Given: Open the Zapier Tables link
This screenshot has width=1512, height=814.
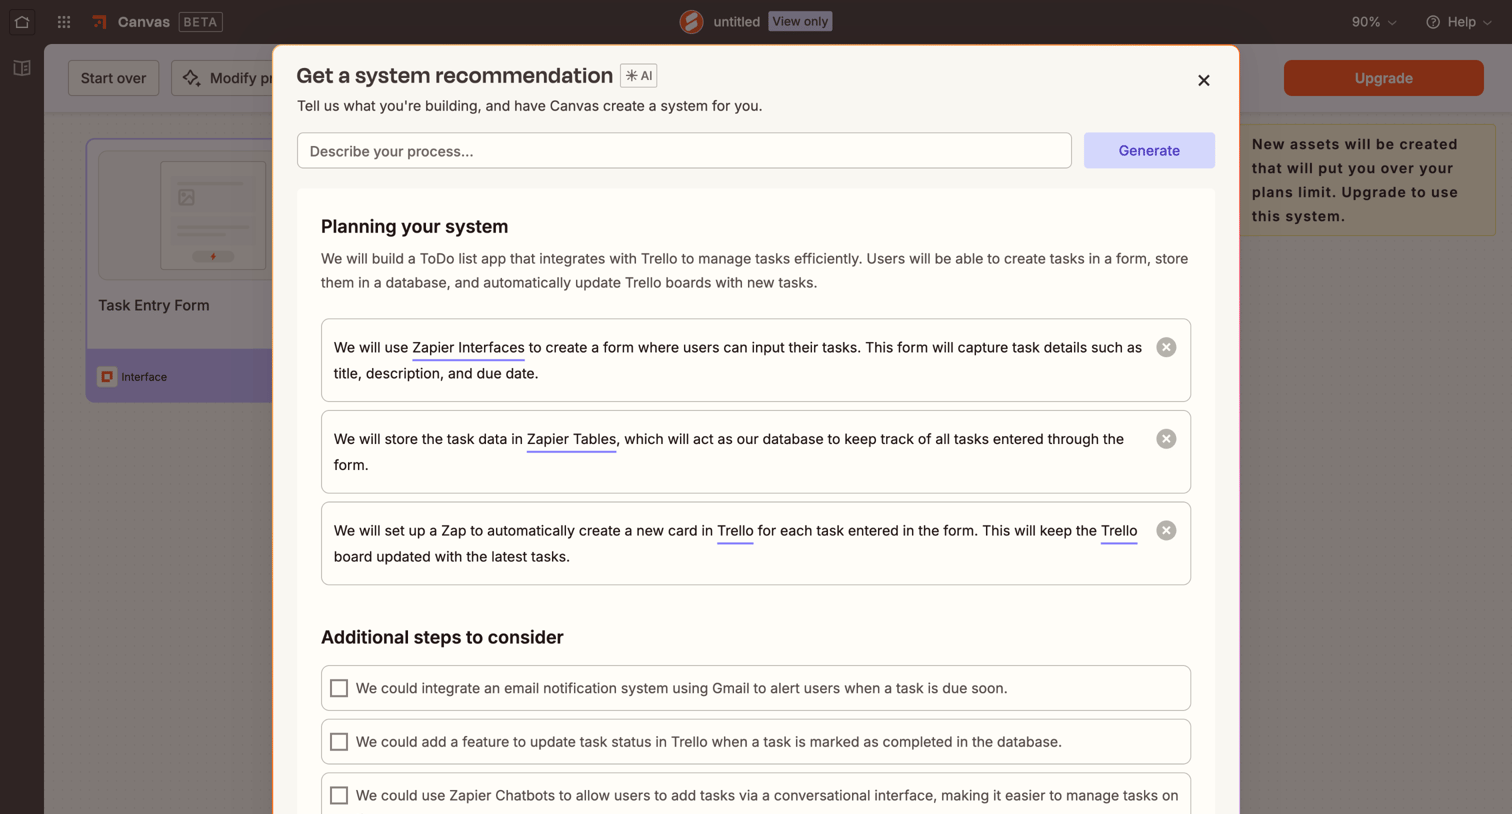Looking at the screenshot, I should 571,439.
